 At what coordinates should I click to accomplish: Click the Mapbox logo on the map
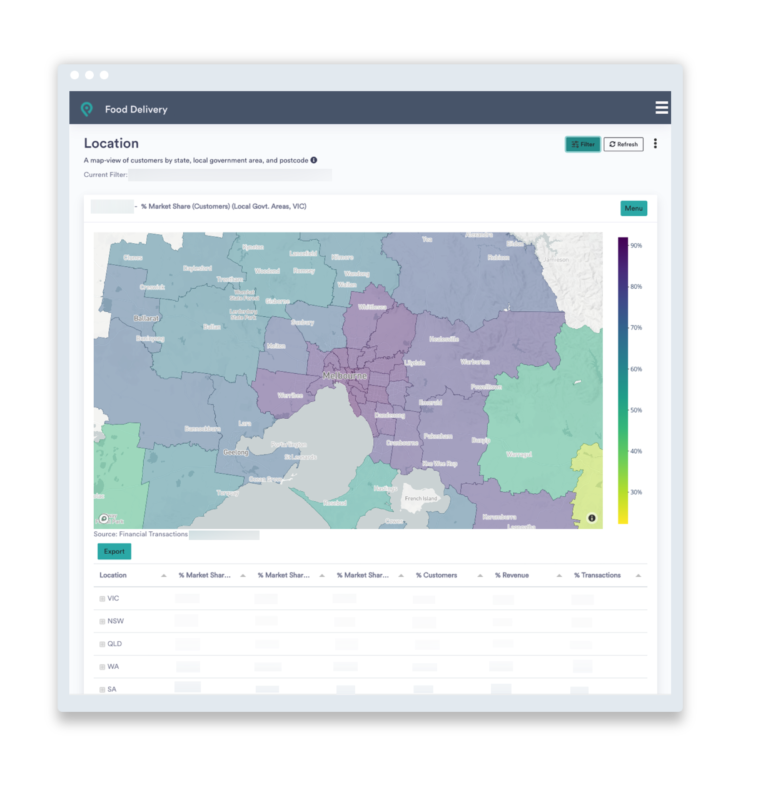point(105,518)
